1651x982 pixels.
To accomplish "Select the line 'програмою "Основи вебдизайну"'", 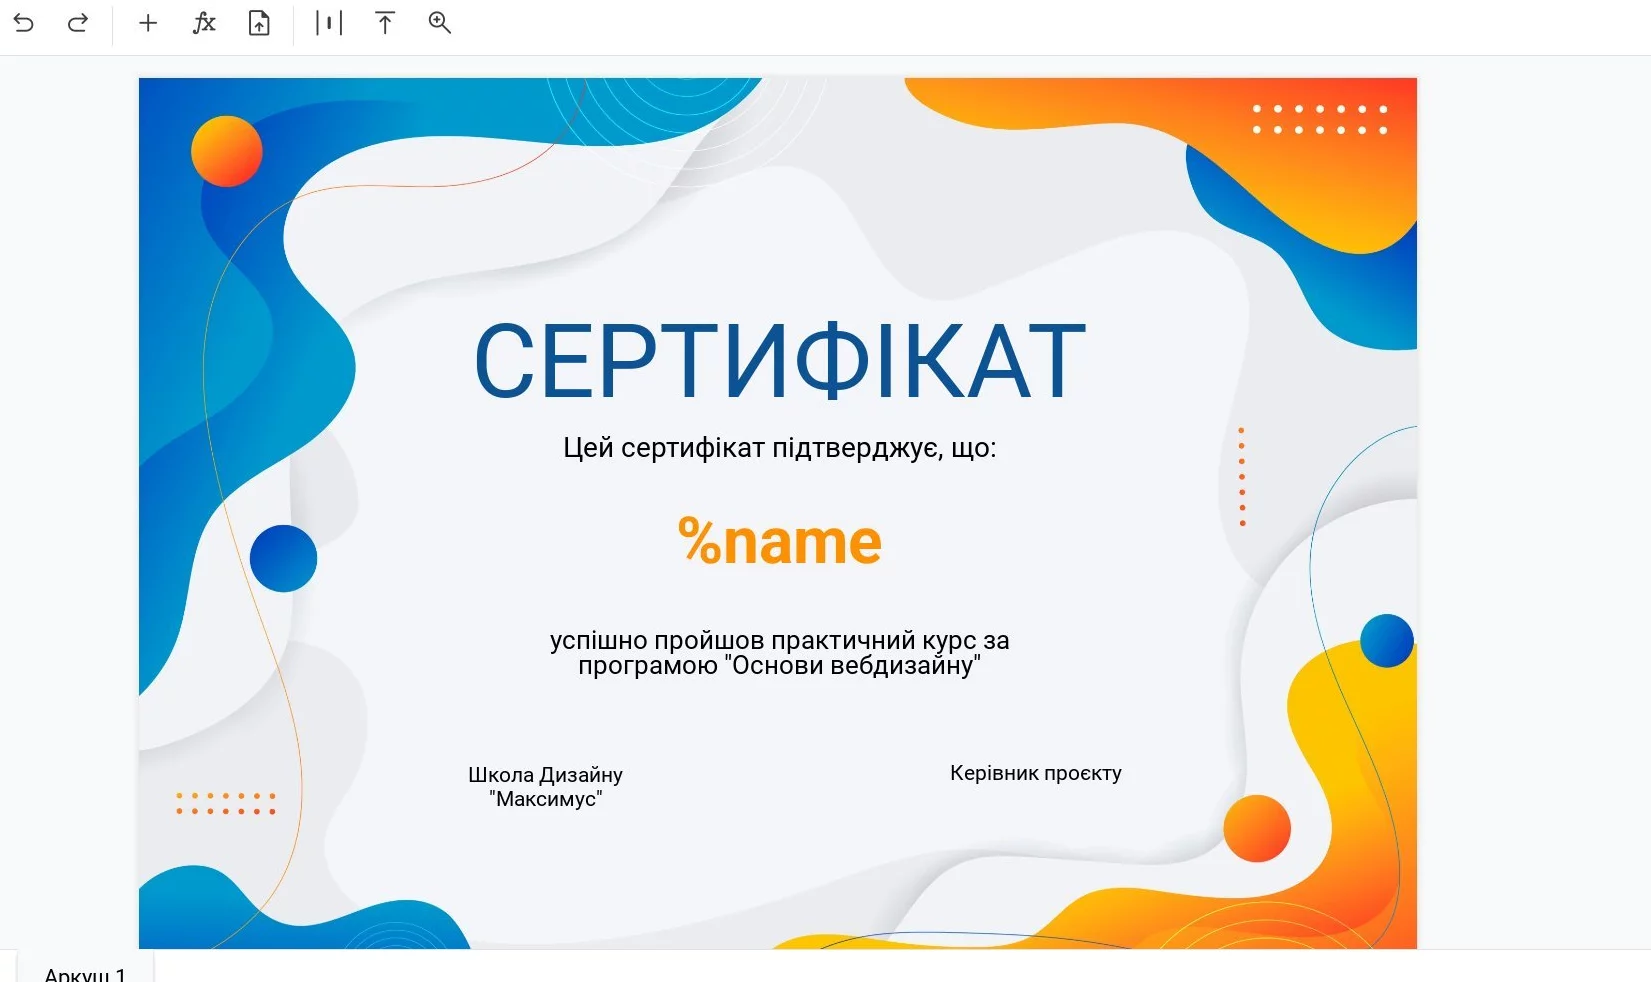I will click(x=780, y=666).
